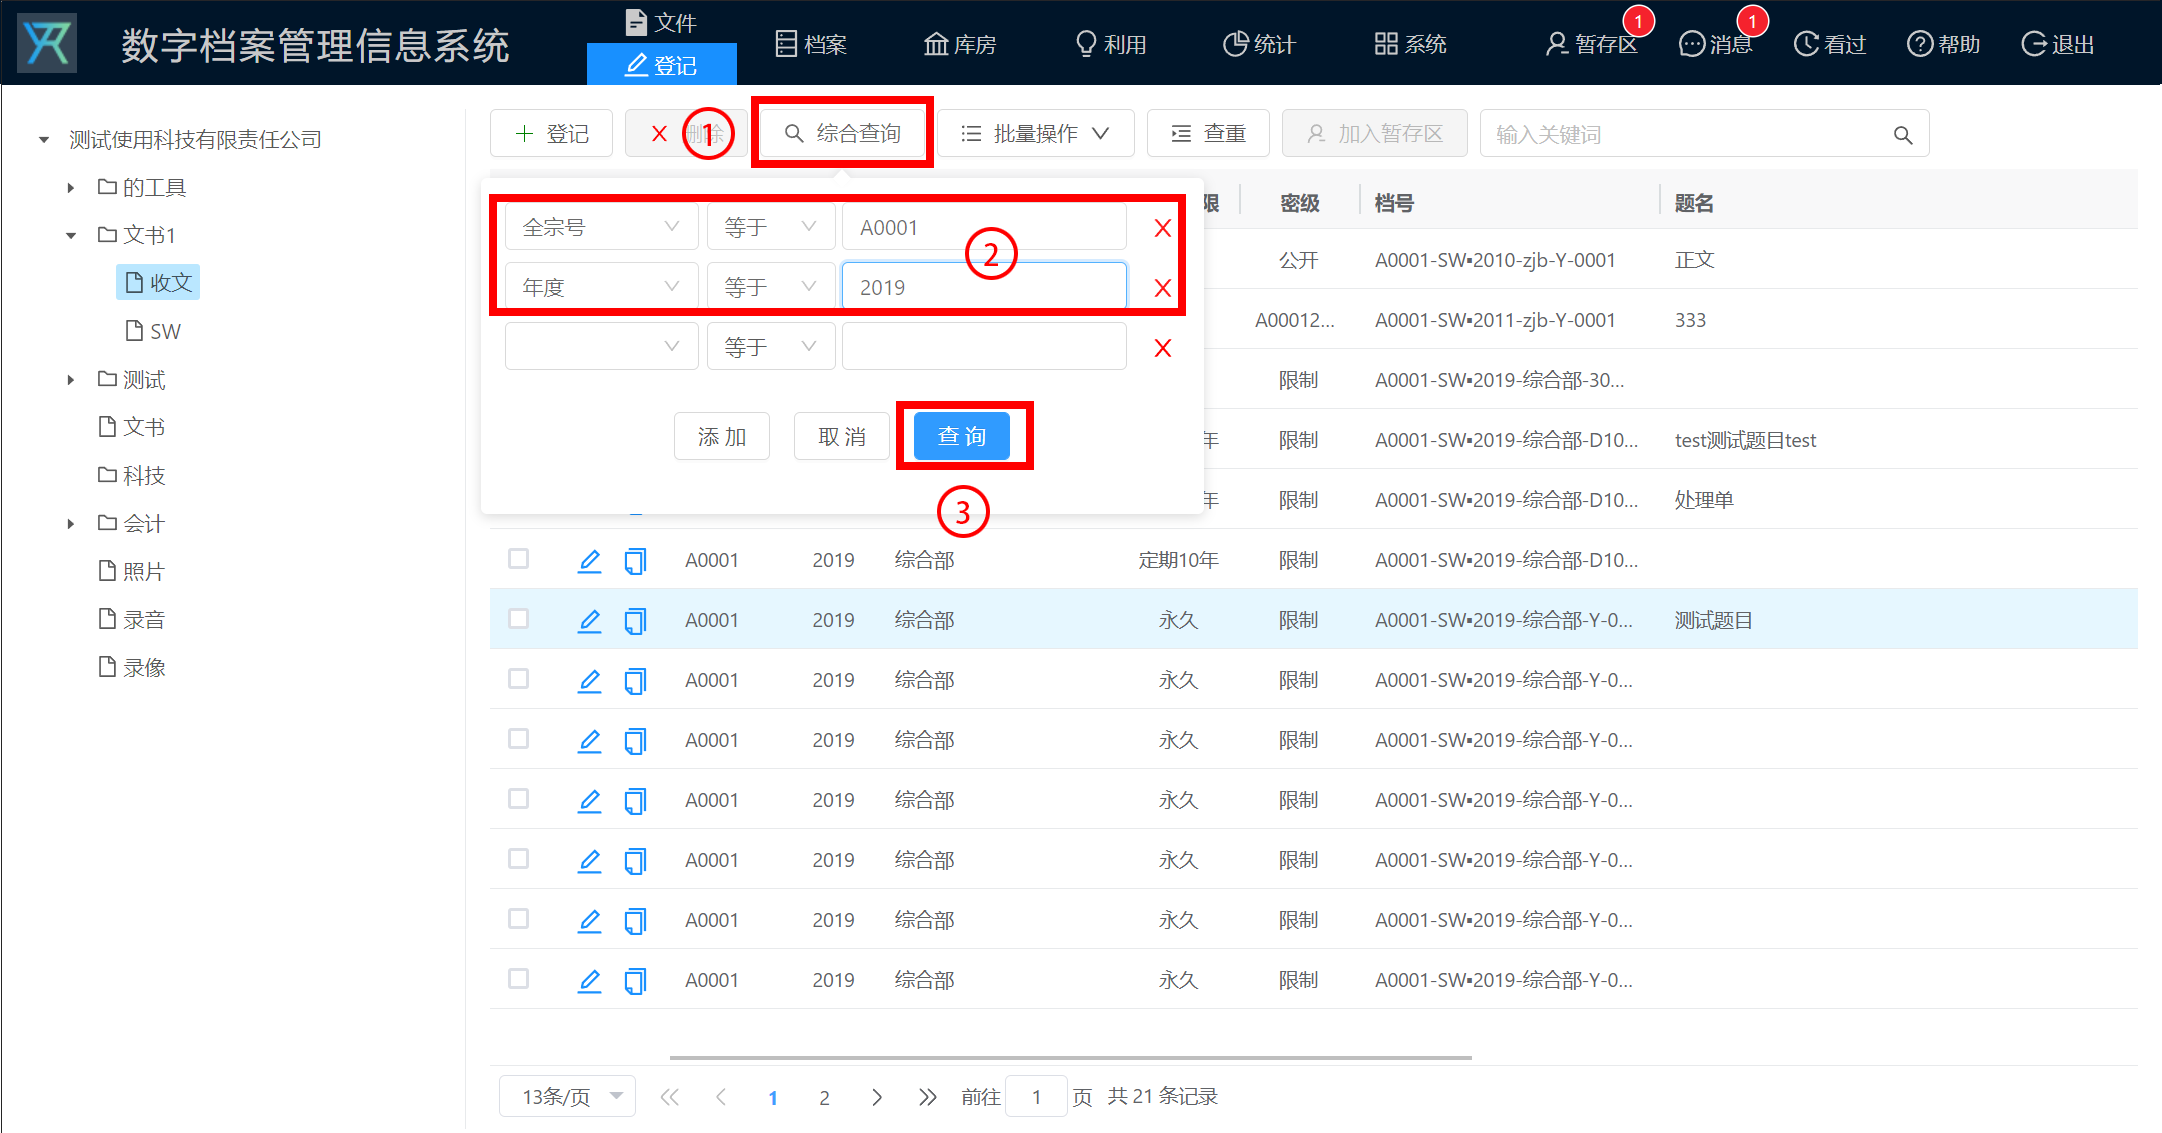Sort by 题名 column header
2162x1133 pixels.
click(1694, 203)
